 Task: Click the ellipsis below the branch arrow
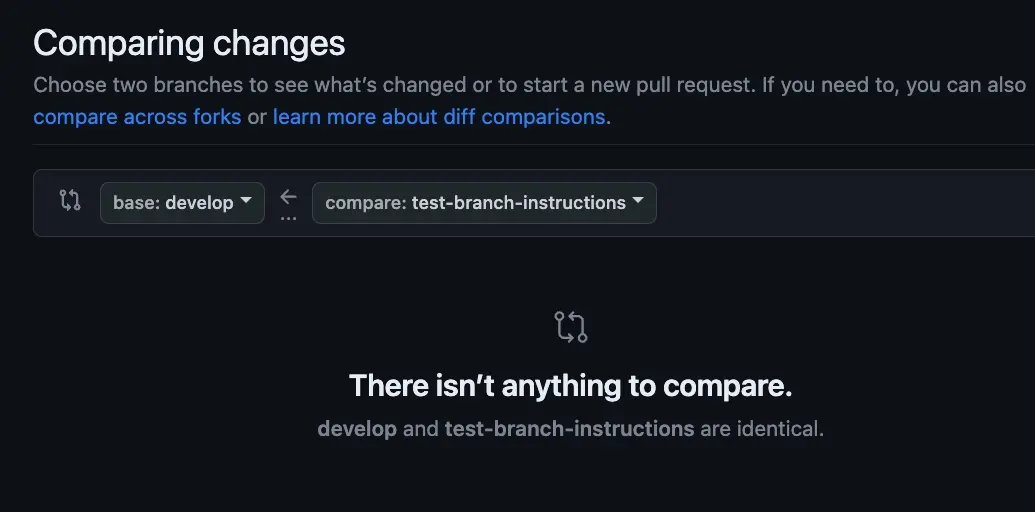tap(288, 217)
